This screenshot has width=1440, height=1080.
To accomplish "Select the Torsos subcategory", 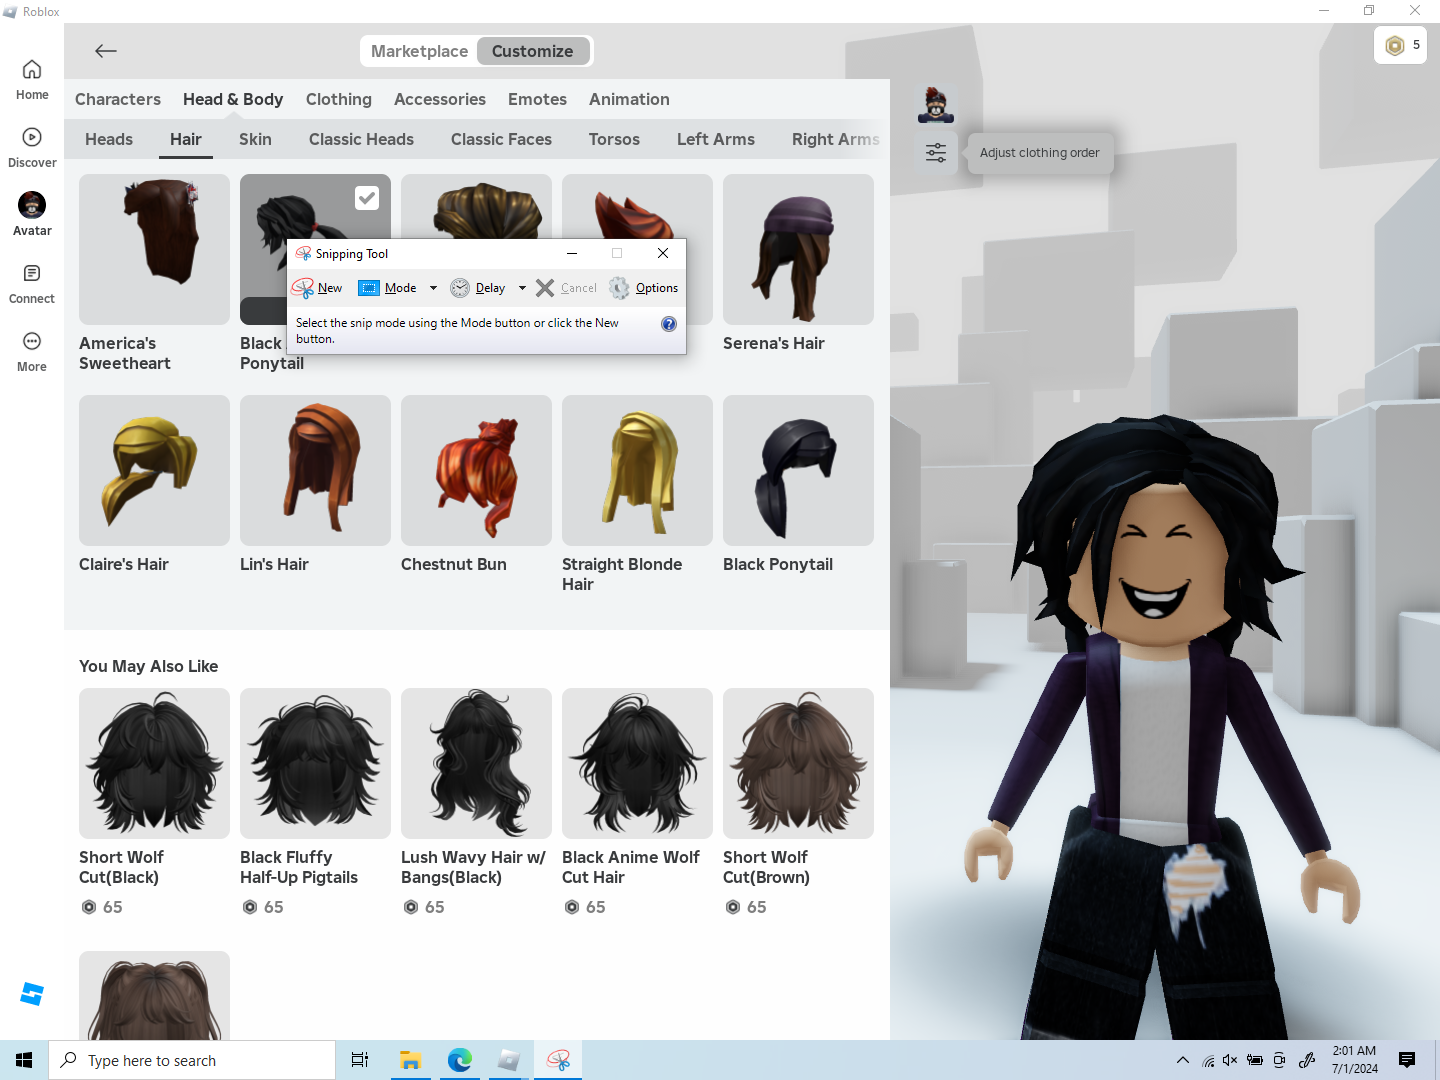I will [614, 139].
